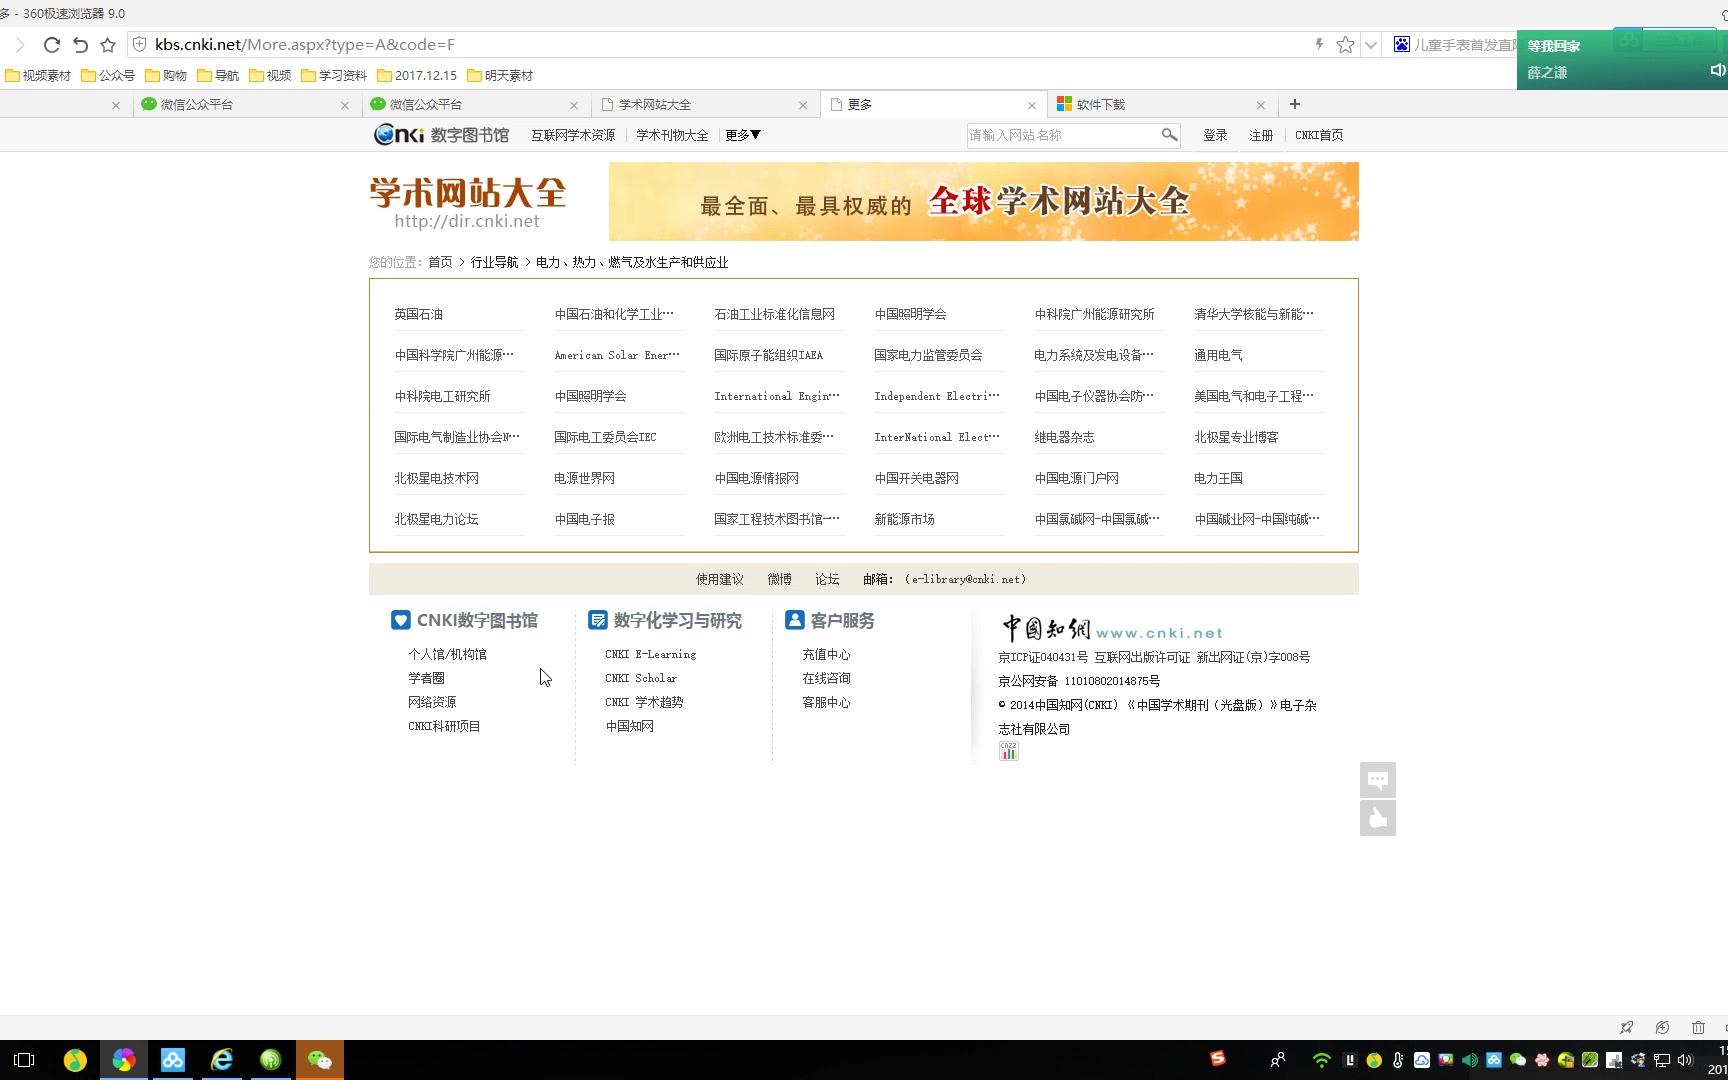
Task: Open the 2017.12.15 bookmark folder
Action: [417, 75]
